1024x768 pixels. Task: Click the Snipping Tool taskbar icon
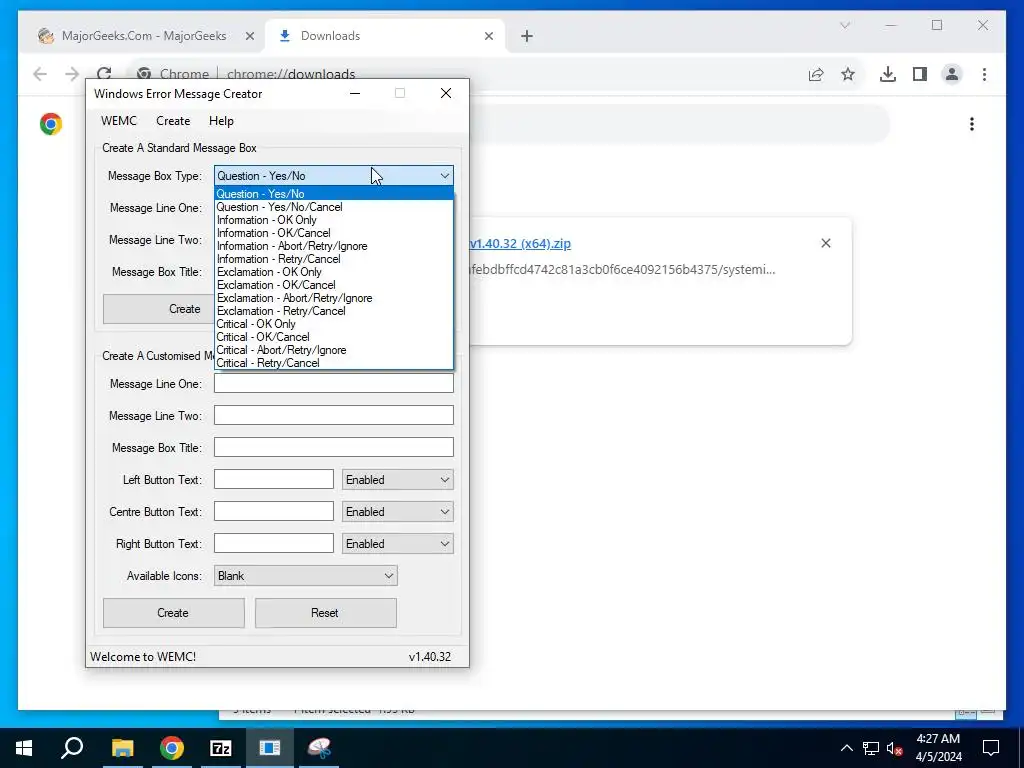[319, 748]
